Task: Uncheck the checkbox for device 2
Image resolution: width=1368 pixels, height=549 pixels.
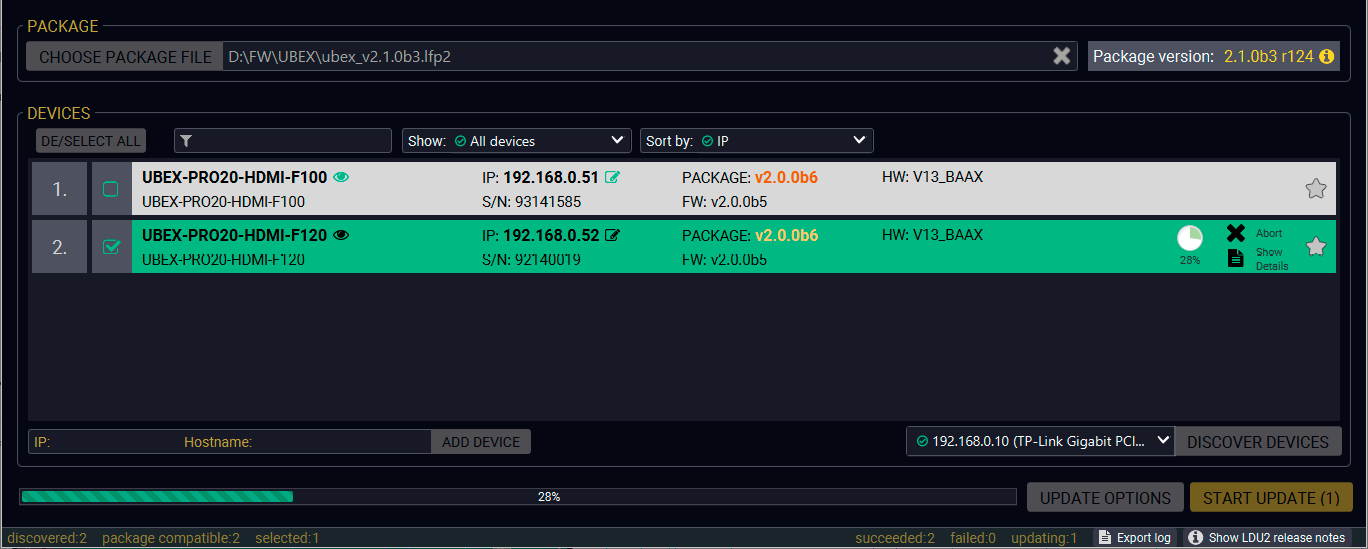Action: point(111,247)
